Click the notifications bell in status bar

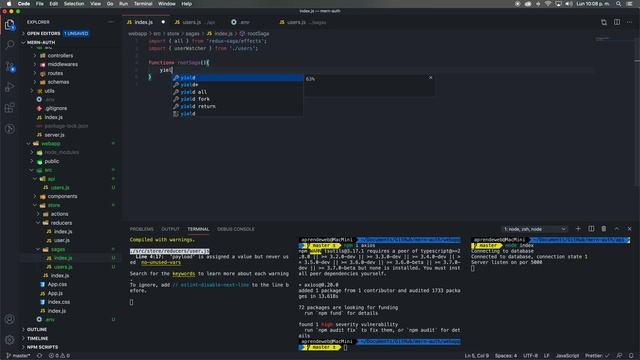631,356
